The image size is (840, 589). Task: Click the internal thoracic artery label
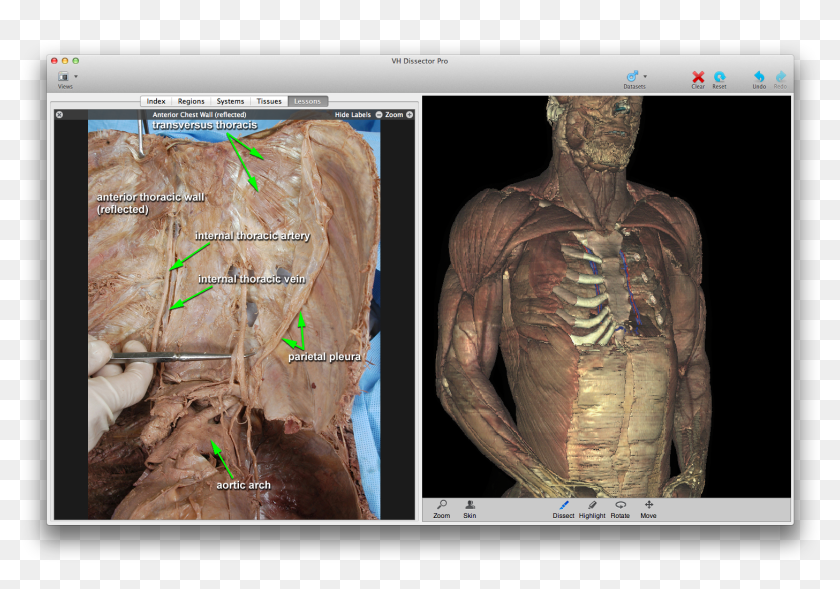252,236
